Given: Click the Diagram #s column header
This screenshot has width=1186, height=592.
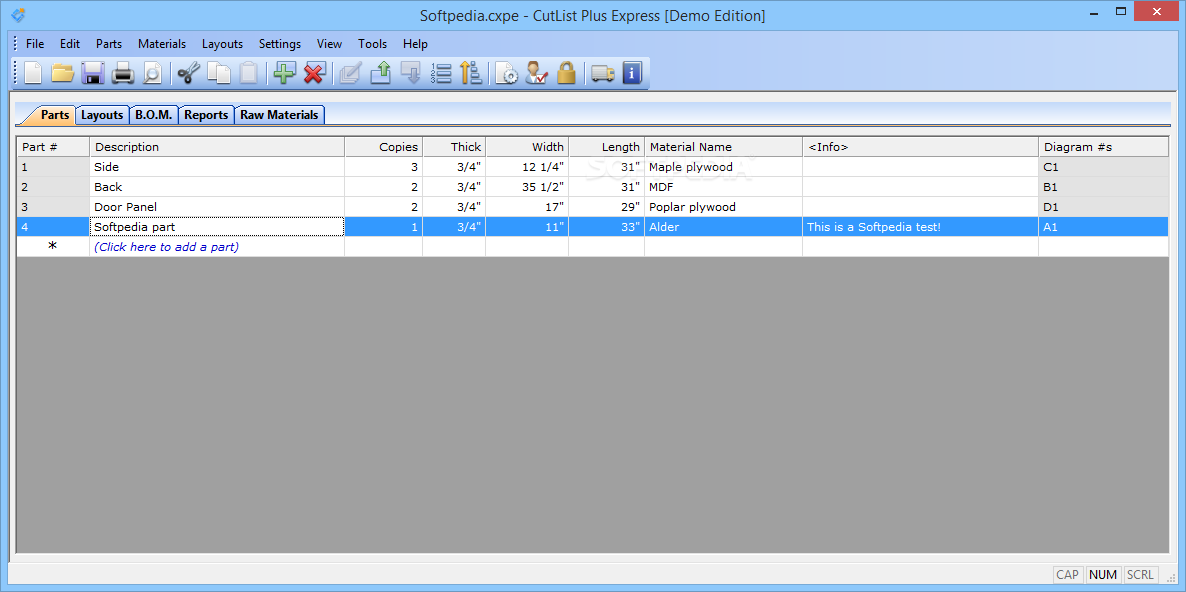Looking at the screenshot, I should pos(1103,147).
